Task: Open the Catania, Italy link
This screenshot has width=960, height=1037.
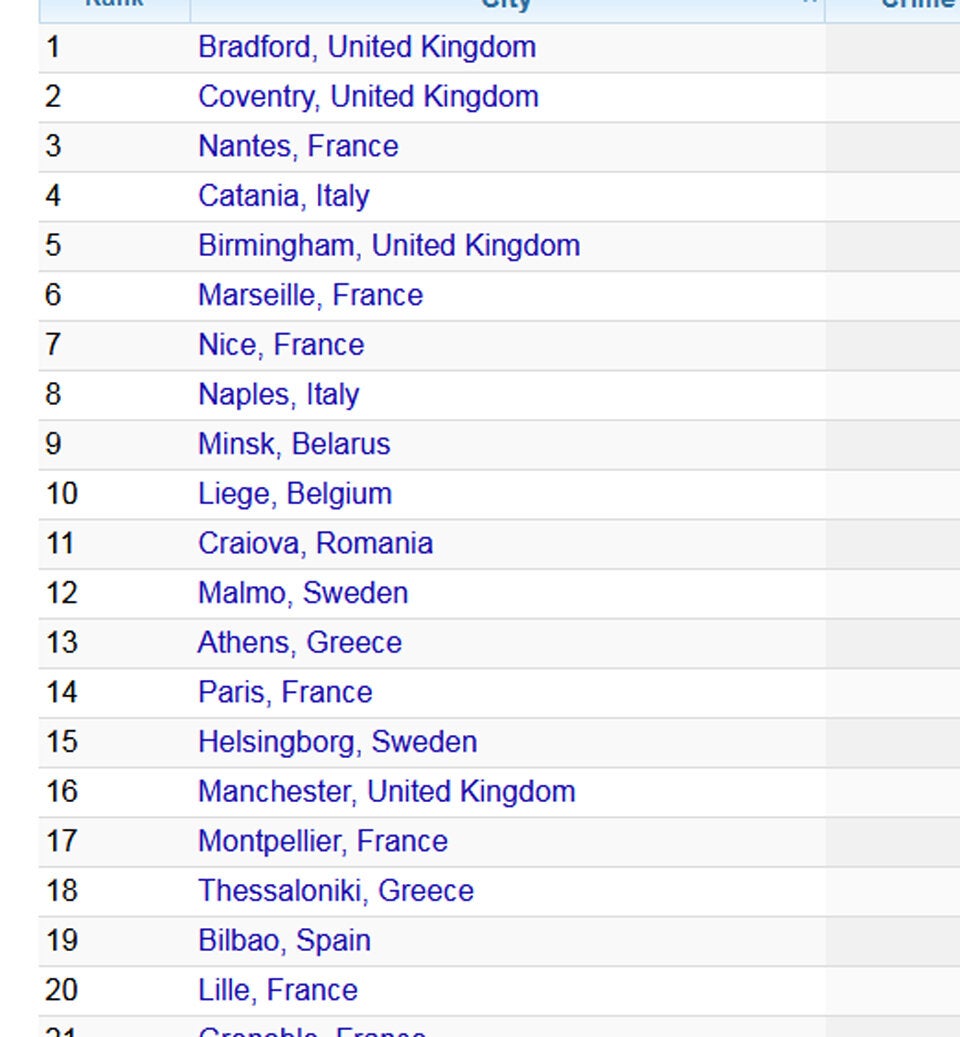Action: point(283,196)
